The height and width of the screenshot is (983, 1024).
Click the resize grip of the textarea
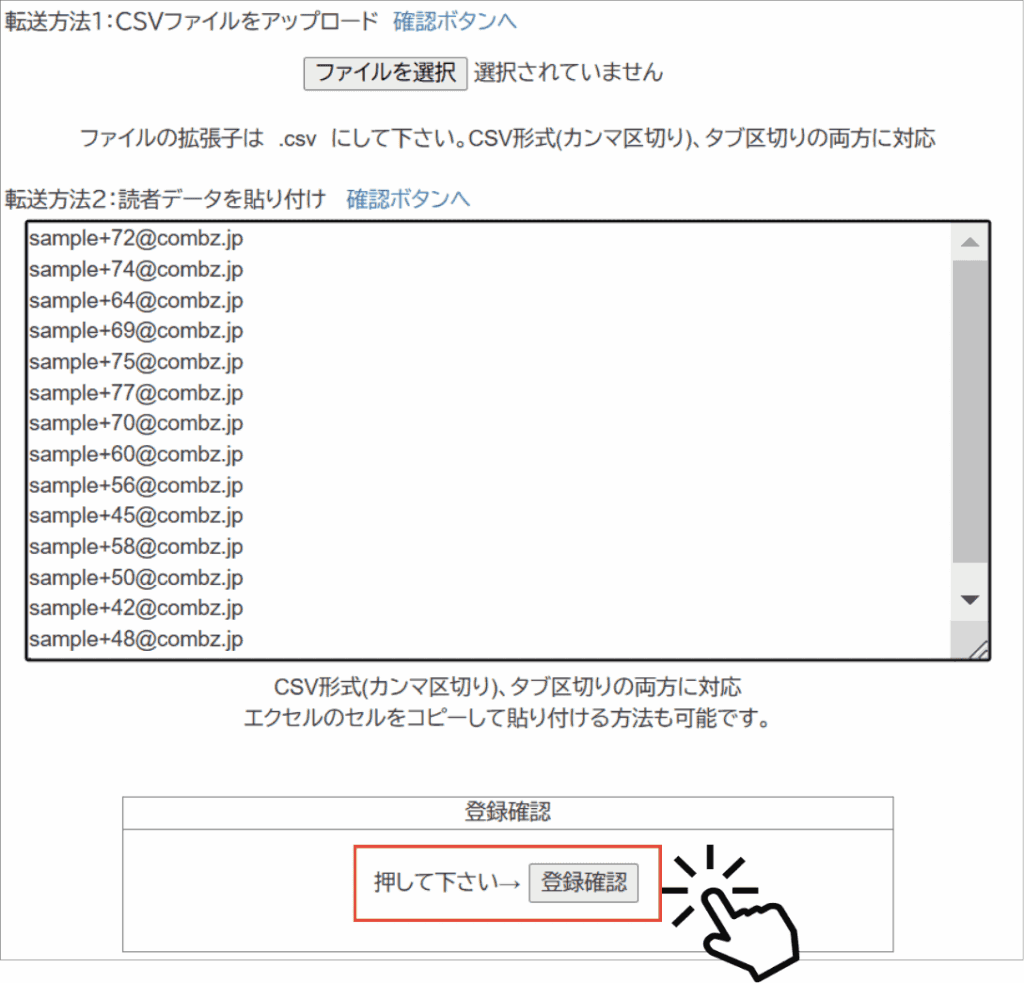(x=978, y=650)
